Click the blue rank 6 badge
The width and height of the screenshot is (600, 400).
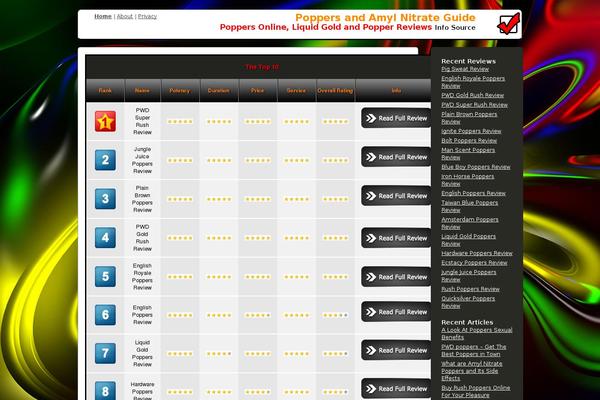[105, 315]
